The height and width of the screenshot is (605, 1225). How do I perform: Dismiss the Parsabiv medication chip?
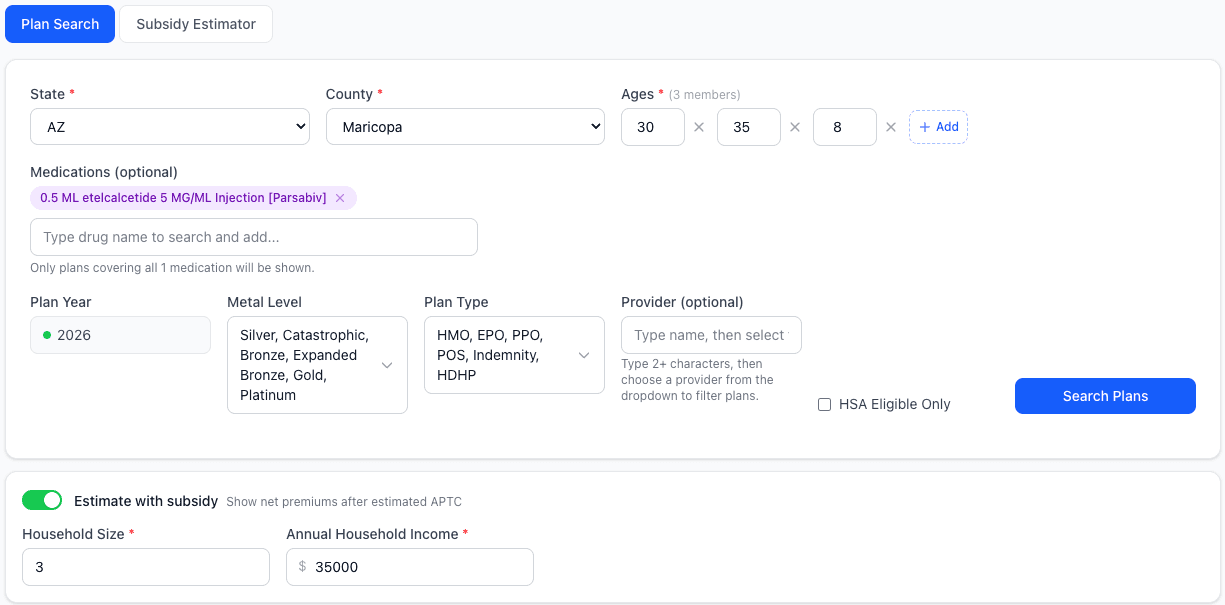[340, 198]
